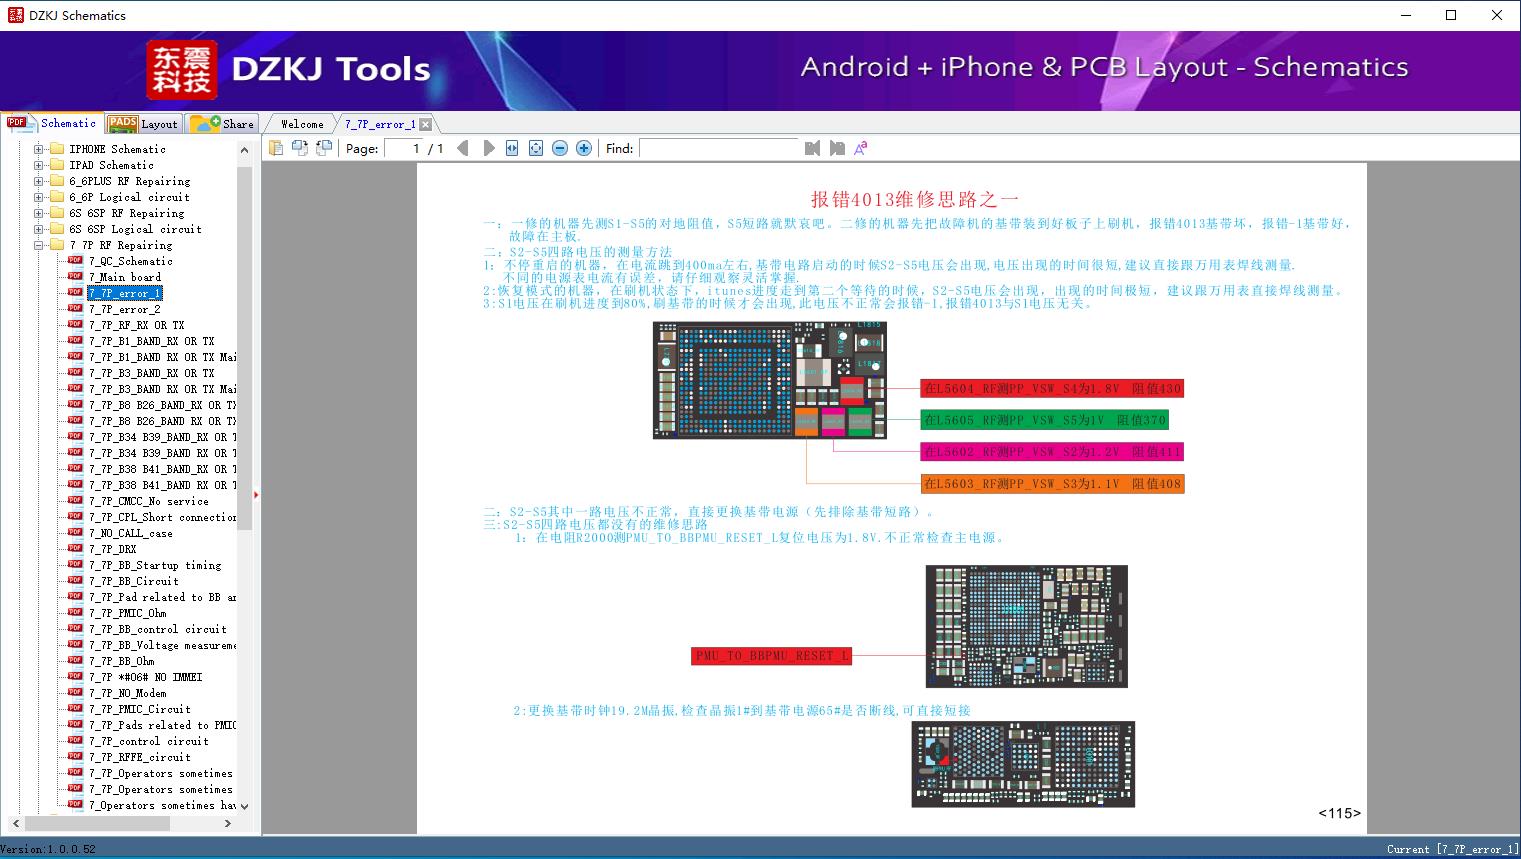The width and height of the screenshot is (1521, 859).
Task: Click the PDF icon beside 7_7P_PMIC_Ohm
Action: 75,613
